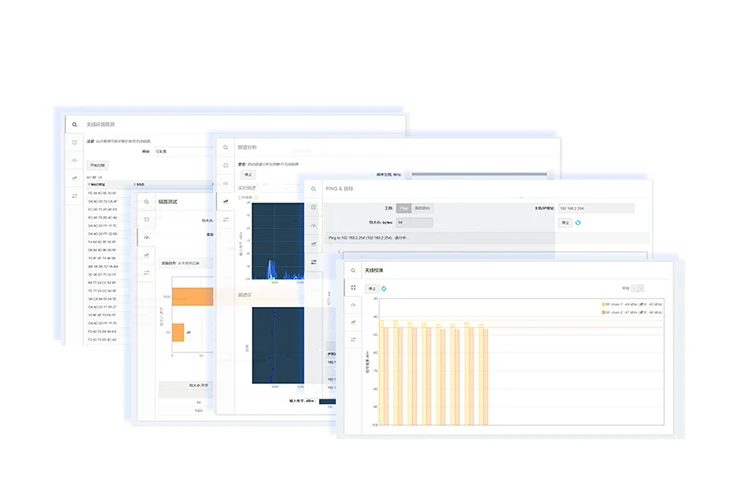Click packet size bytes input field
Screen dimensions: 750x497
(414, 222)
